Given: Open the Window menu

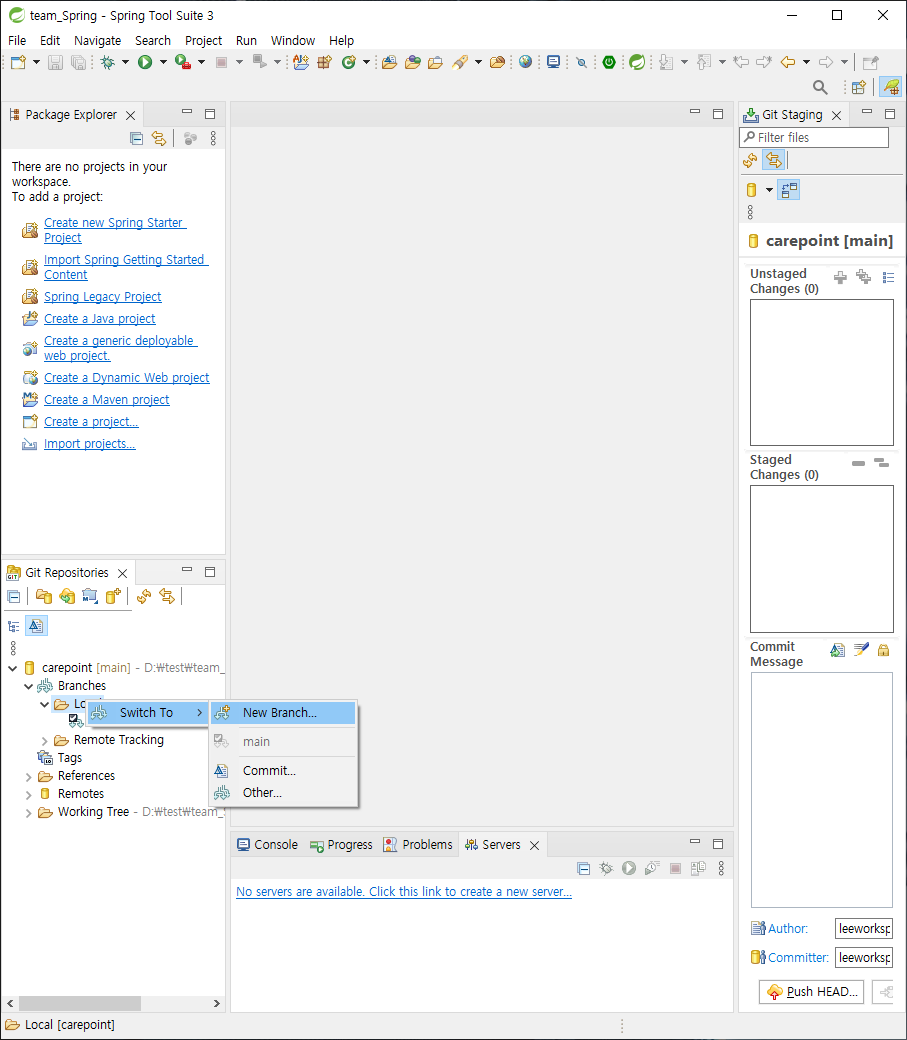Looking at the screenshot, I should [293, 40].
